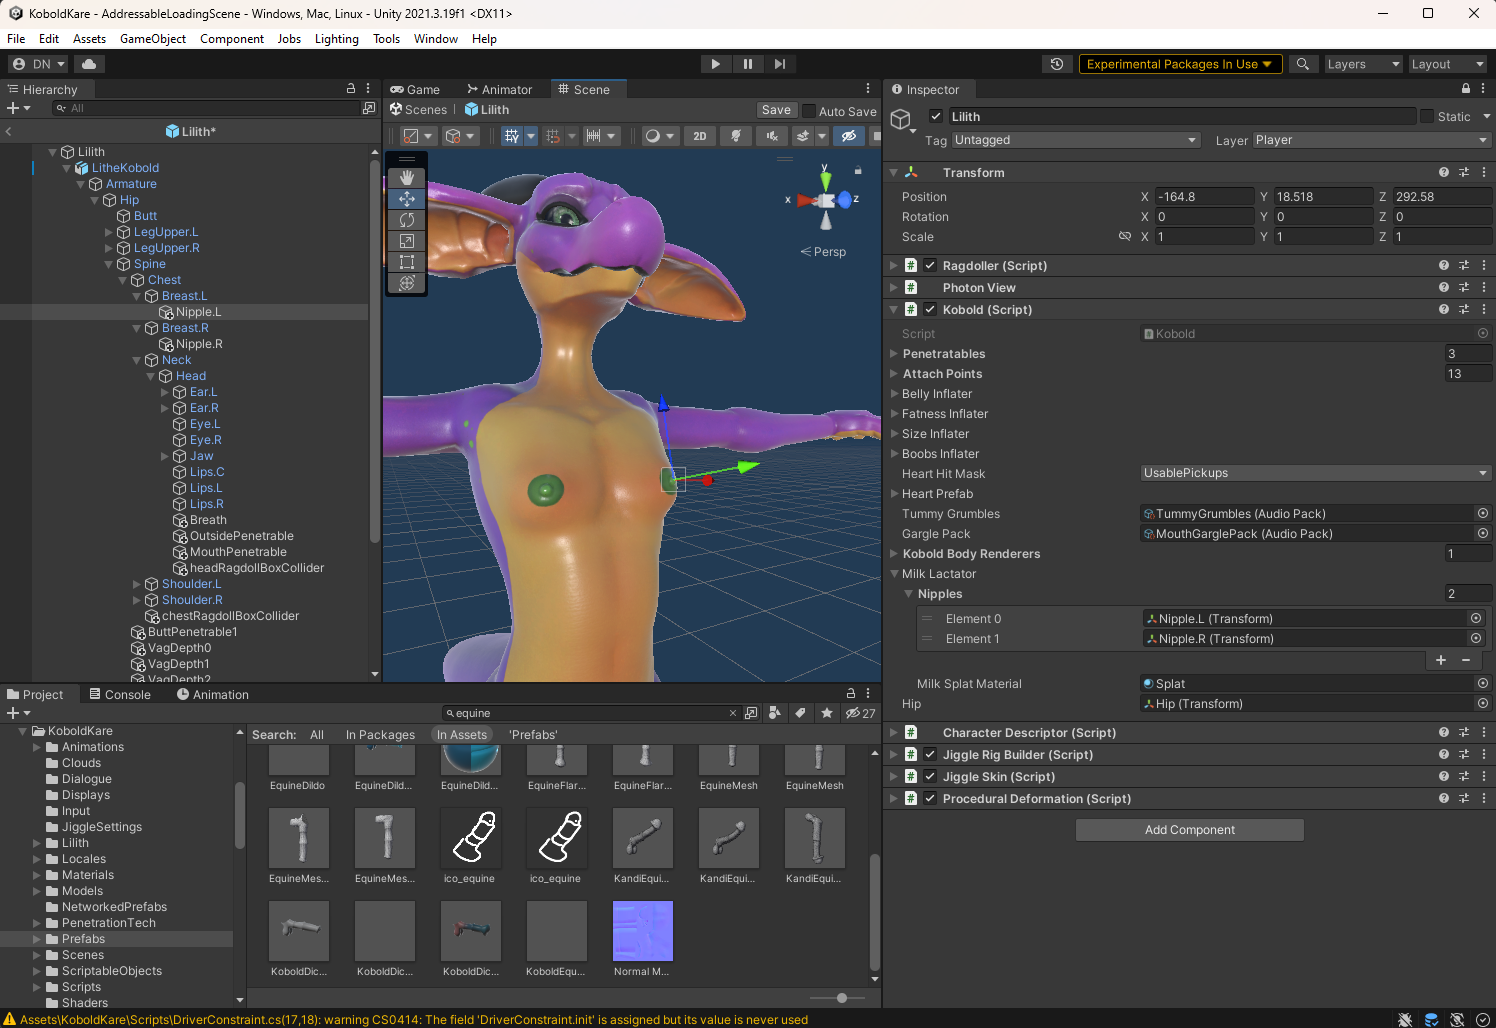Open the Lighting menu
The image size is (1496, 1028).
point(337,39)
